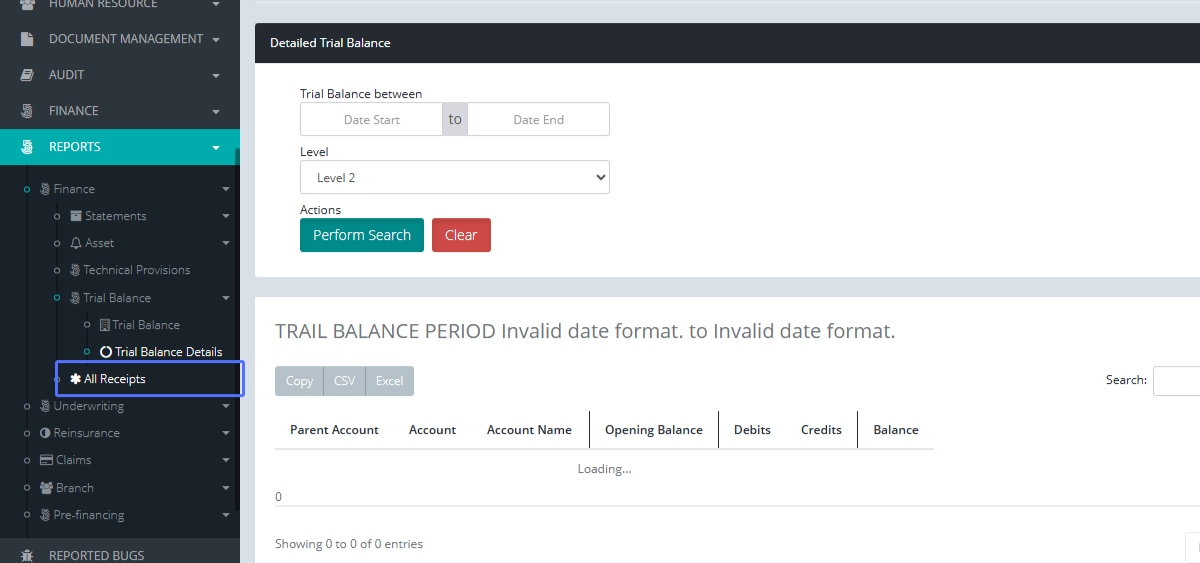Sort by Opening Balance column header
The height and width of the screenshot is (563, 1200).
(x=653, y=430)
